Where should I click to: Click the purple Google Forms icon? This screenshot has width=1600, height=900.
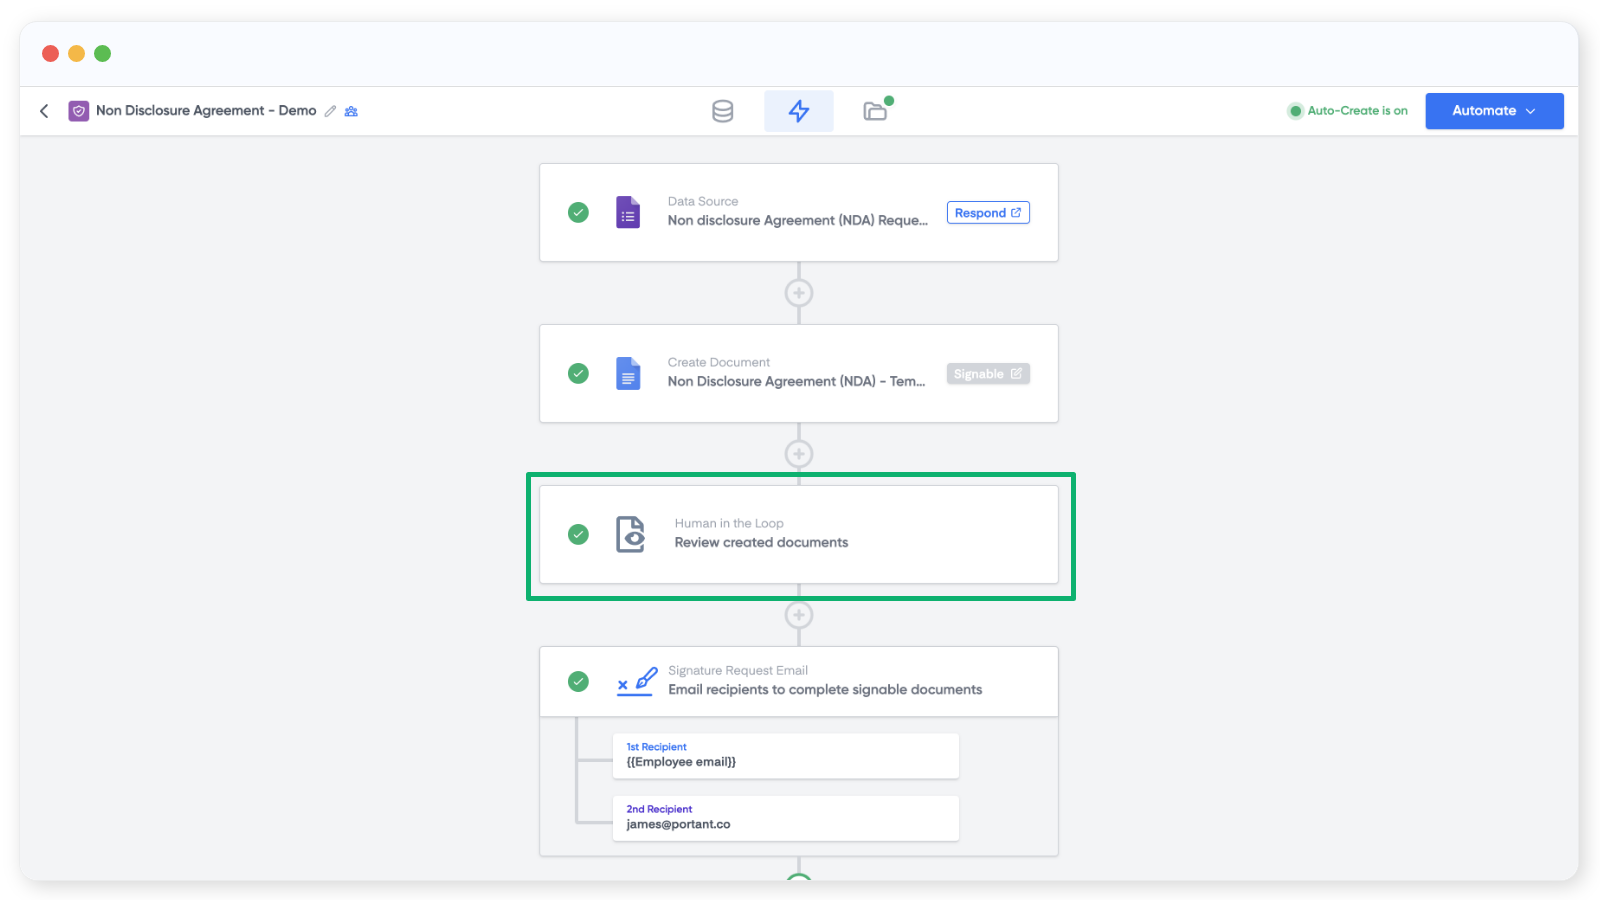pyautogui.click(x=628, y=212)
